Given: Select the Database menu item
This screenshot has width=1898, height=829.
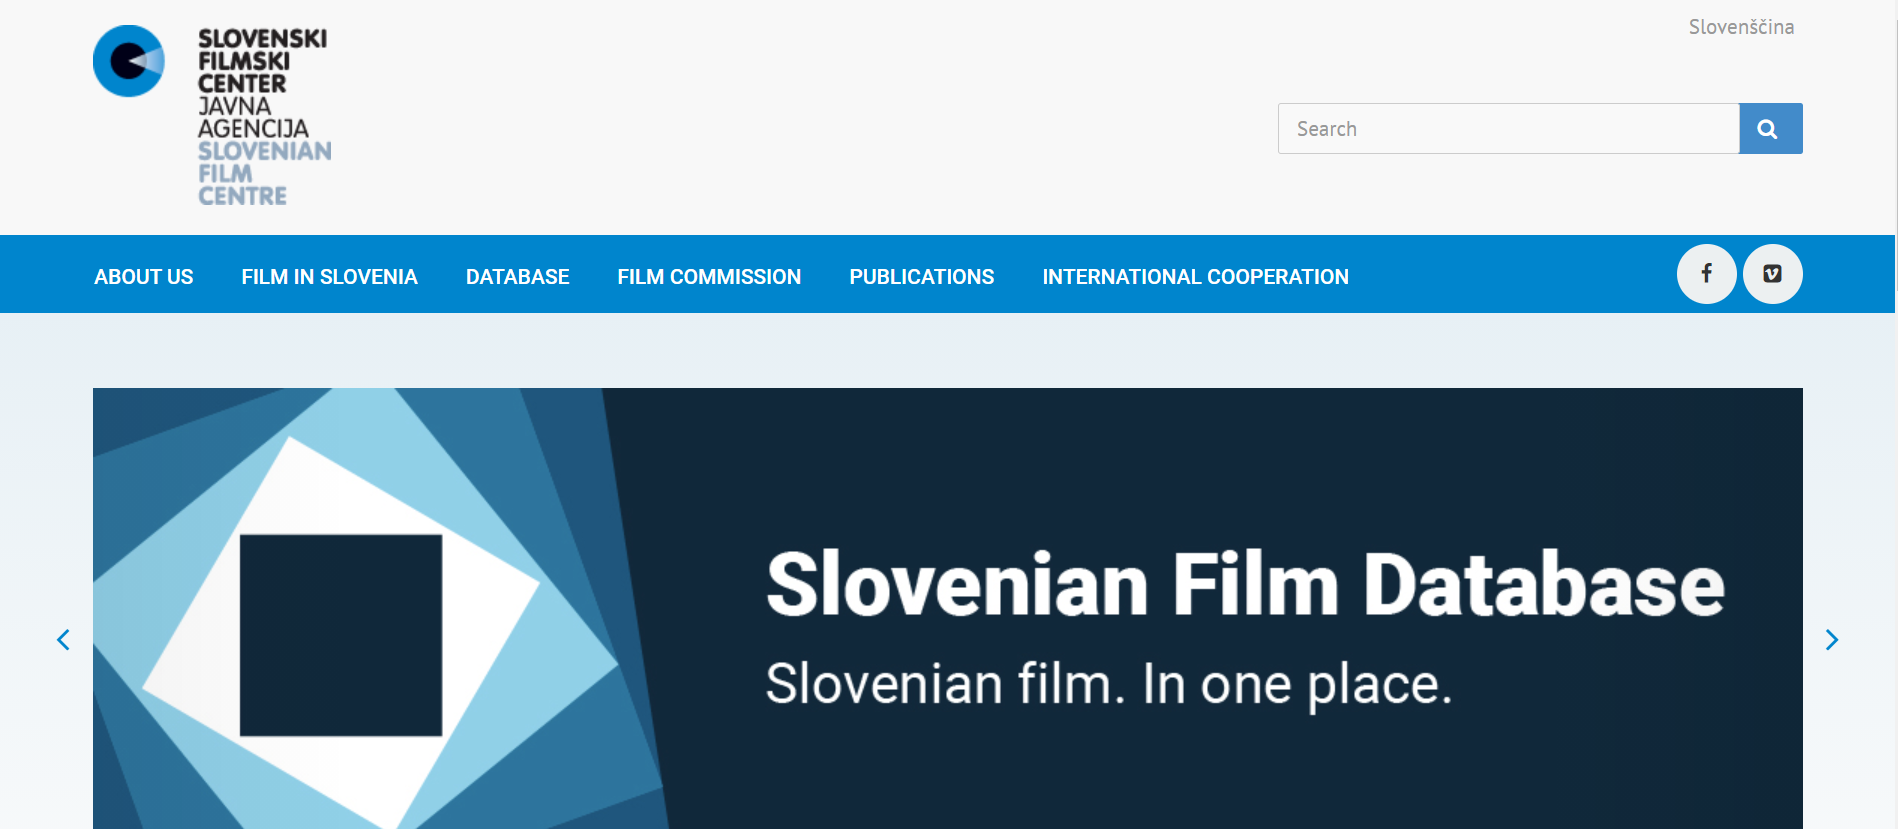Looking at the screenshot, I should (x=517, y=277).
